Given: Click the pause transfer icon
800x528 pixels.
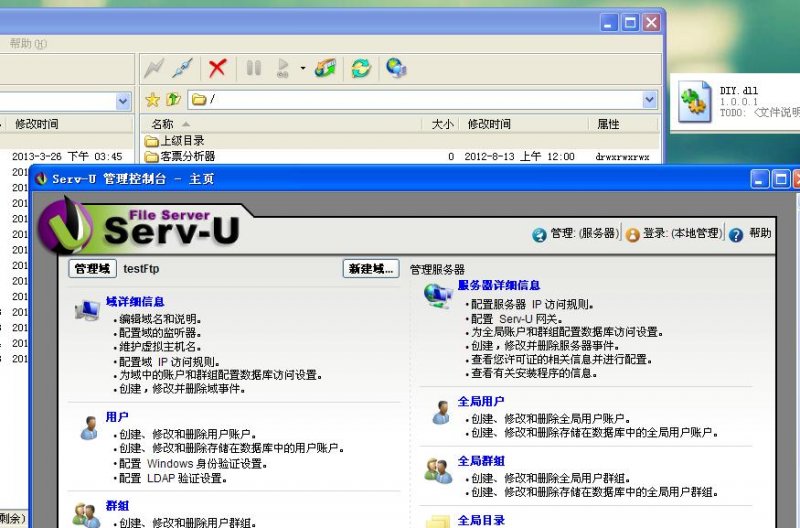Looking at the screenshot, I should [x=254, y=68].
